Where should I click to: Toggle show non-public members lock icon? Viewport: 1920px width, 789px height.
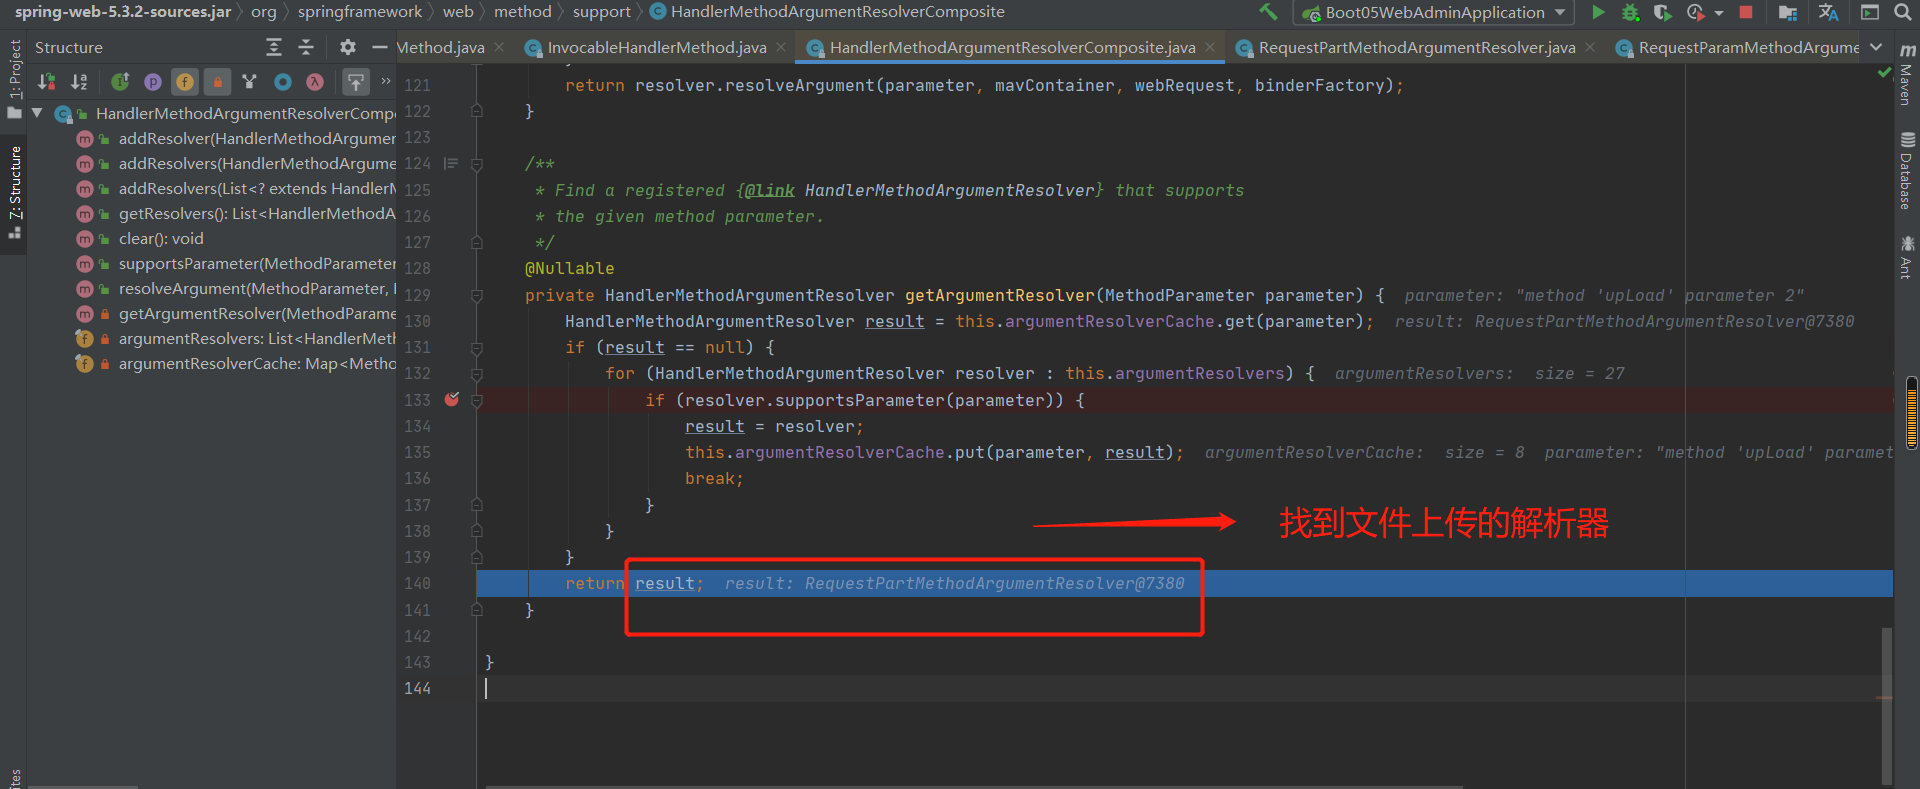coord(217,82)
